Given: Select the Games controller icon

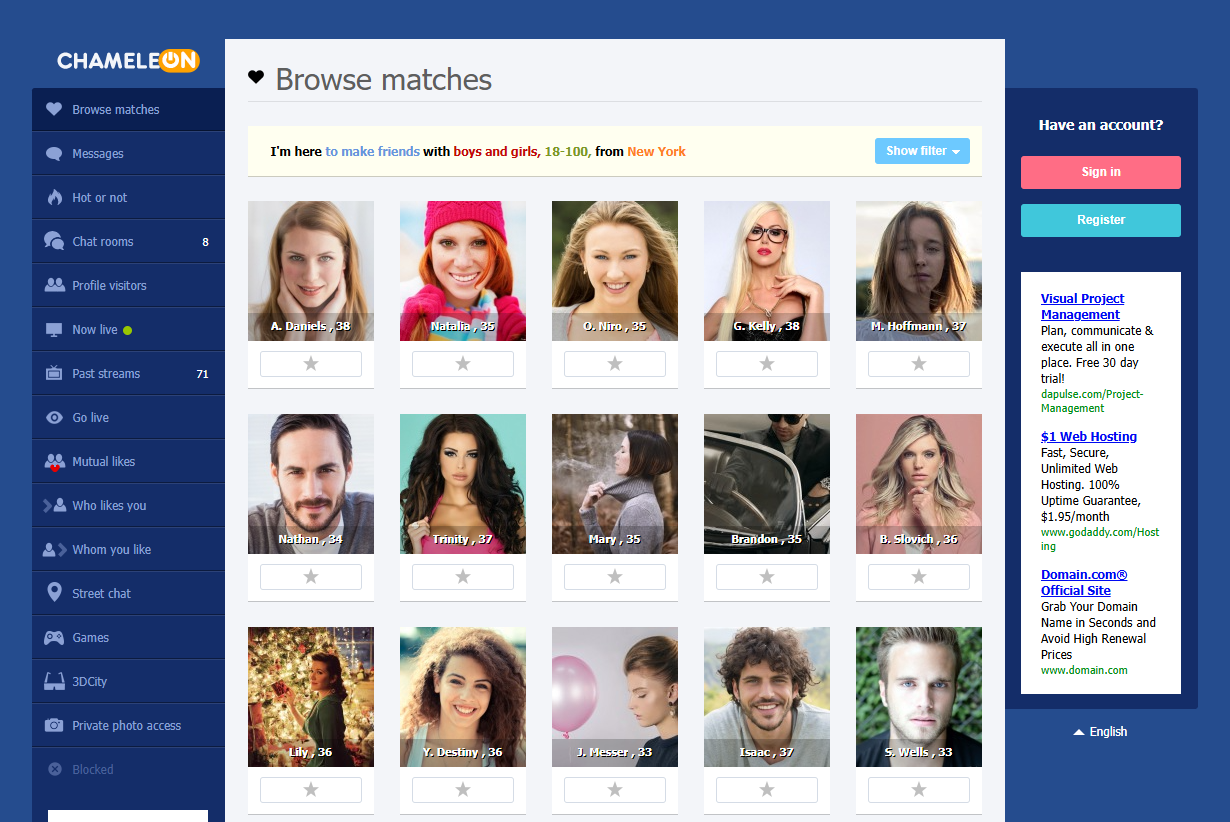Looking at the screenshot, I should (x=54, y=637).
